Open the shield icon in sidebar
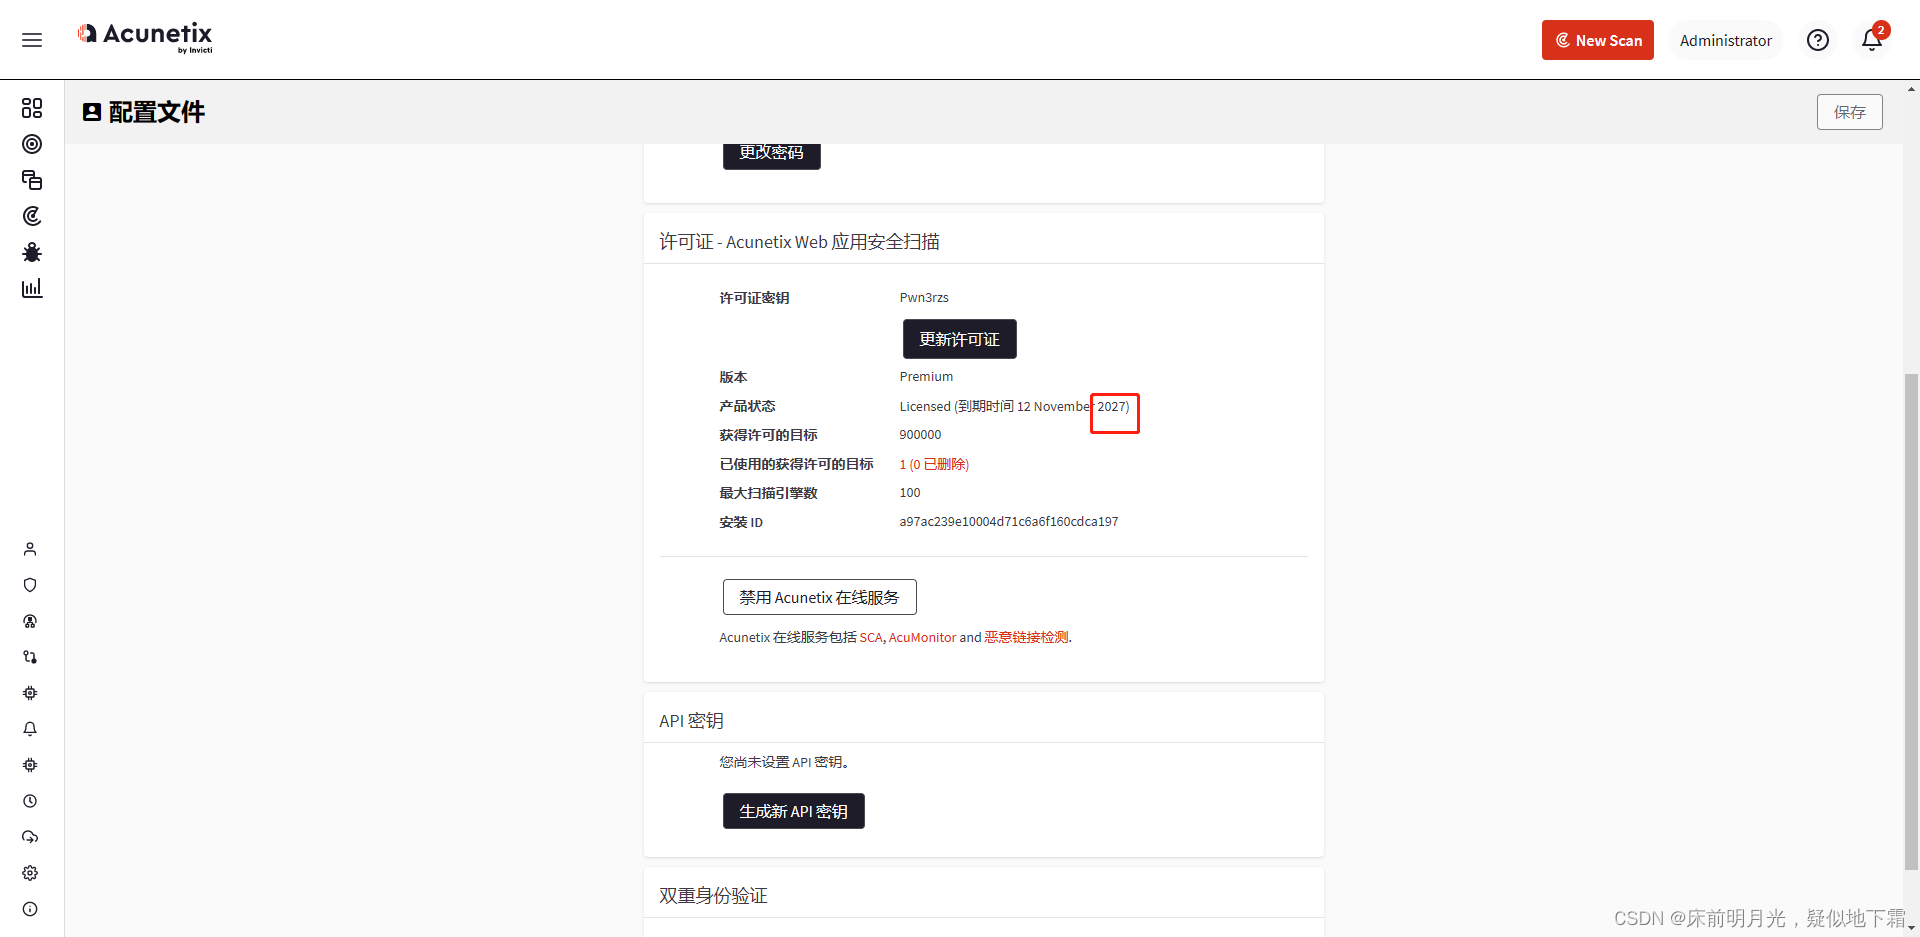This screenshot has height=937, width=1920. pos(30,585)
